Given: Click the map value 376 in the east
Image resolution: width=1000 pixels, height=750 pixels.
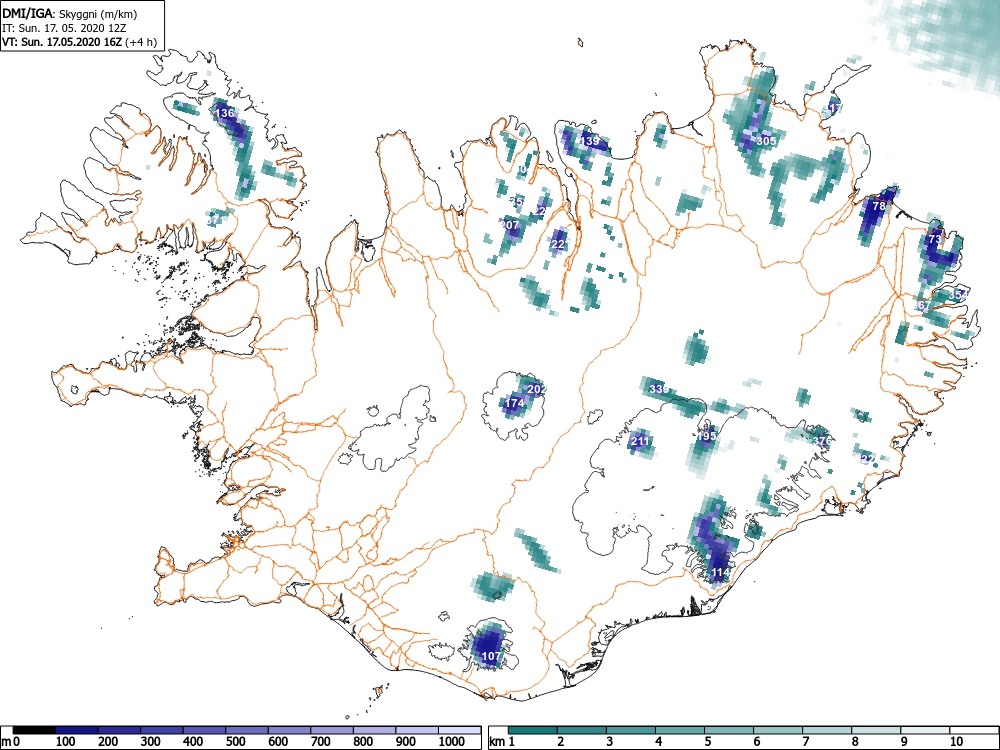Looking at the screenshot, I should tap(823, 441).
